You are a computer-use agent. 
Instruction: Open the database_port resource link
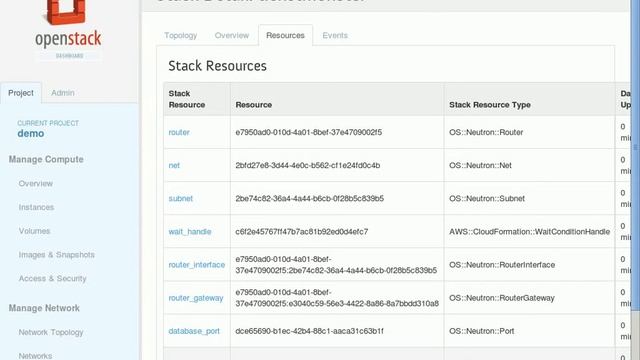pyautogui.click(x=194, y=331)
